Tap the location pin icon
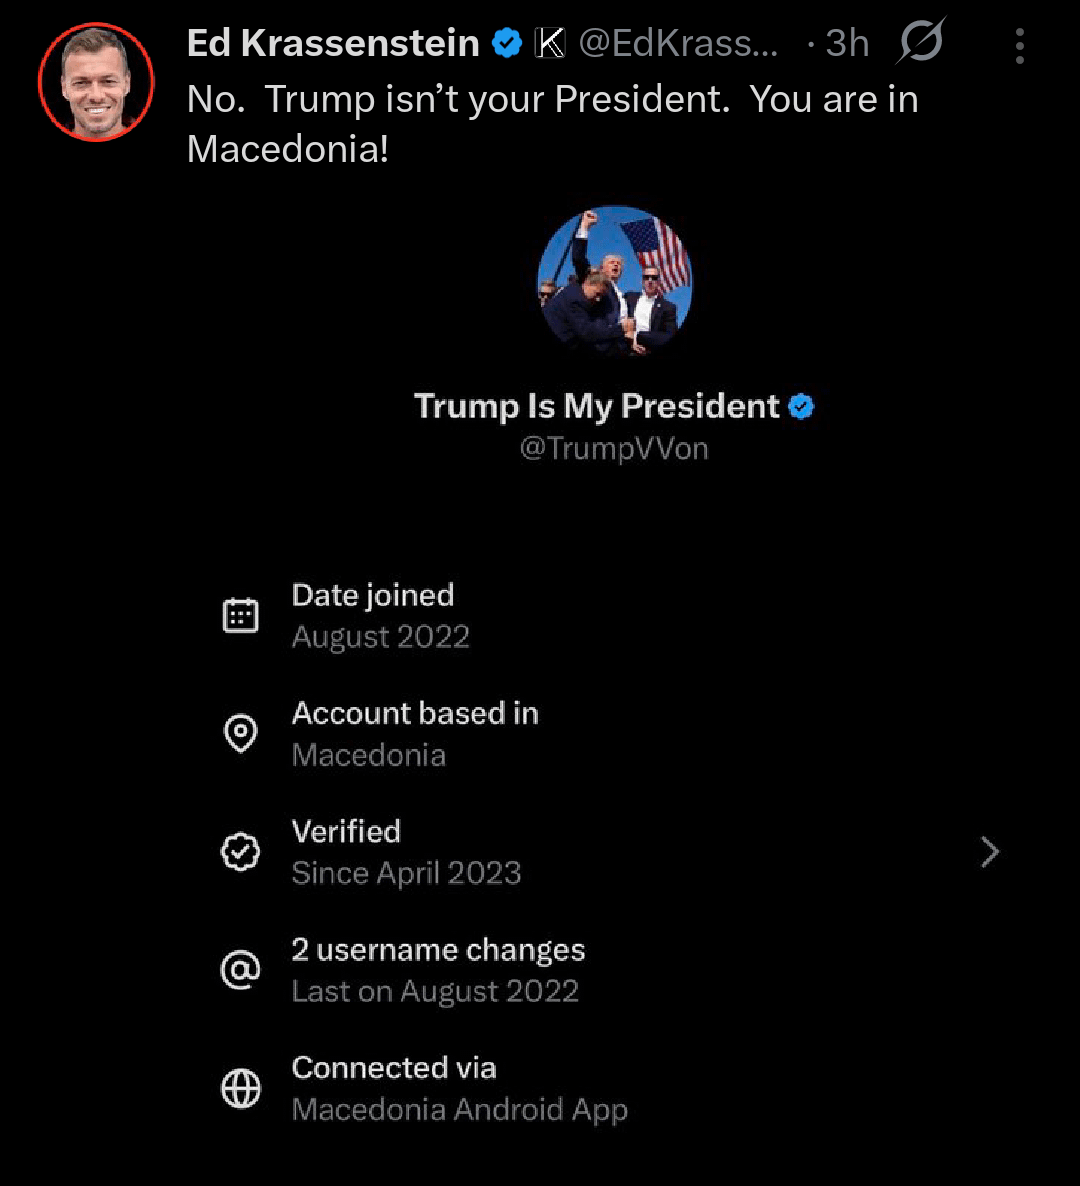 [x=240, y=734]
